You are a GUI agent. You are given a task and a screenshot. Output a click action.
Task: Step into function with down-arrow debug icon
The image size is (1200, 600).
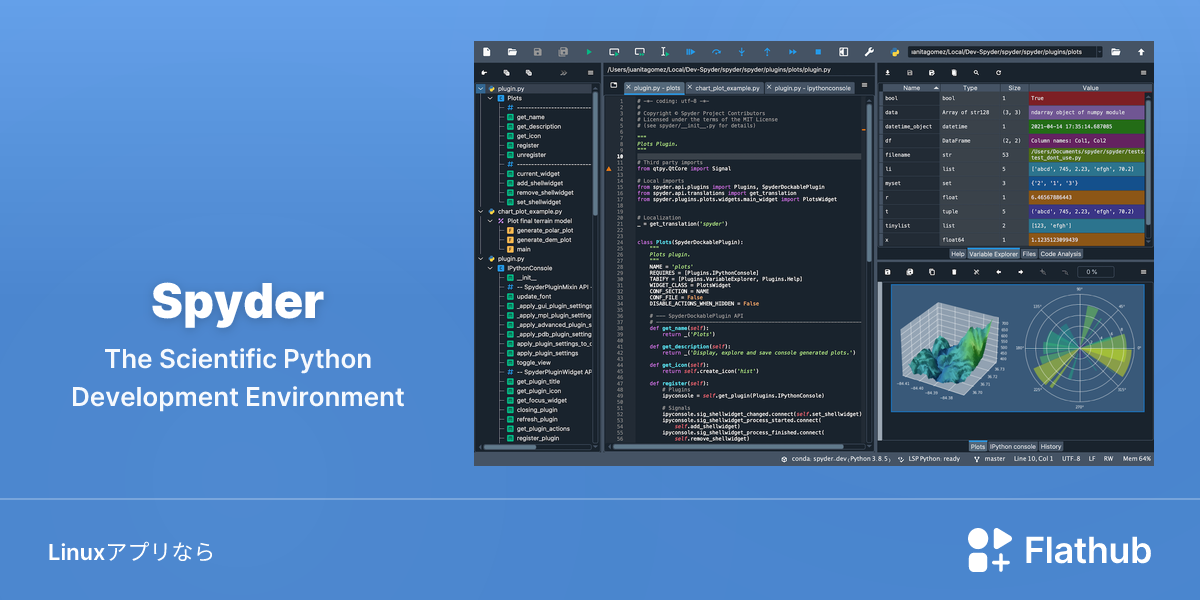[741, 51]
